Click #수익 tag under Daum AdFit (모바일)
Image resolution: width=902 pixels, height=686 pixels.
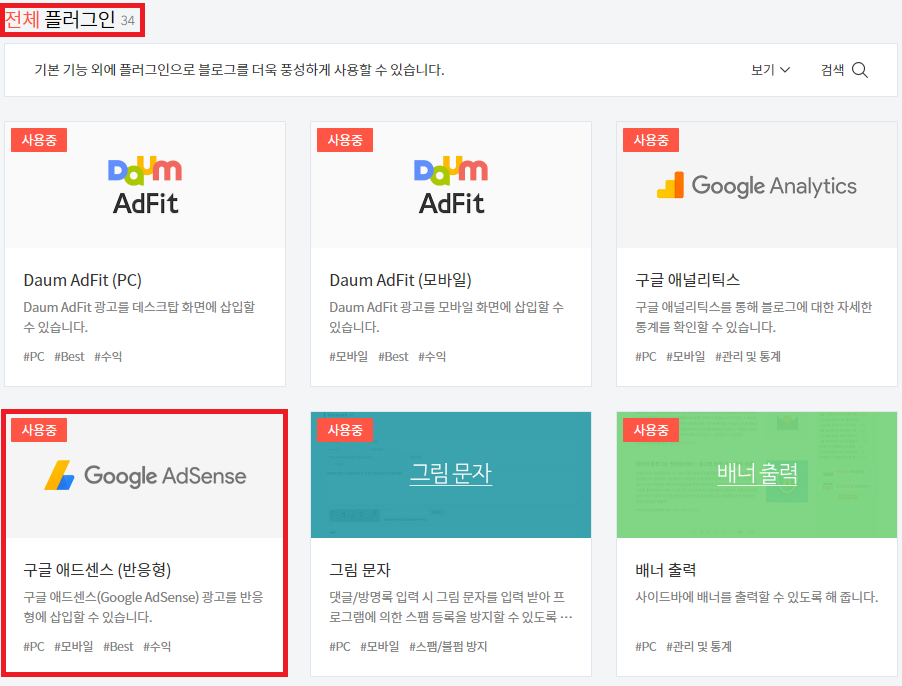point(432,357)
